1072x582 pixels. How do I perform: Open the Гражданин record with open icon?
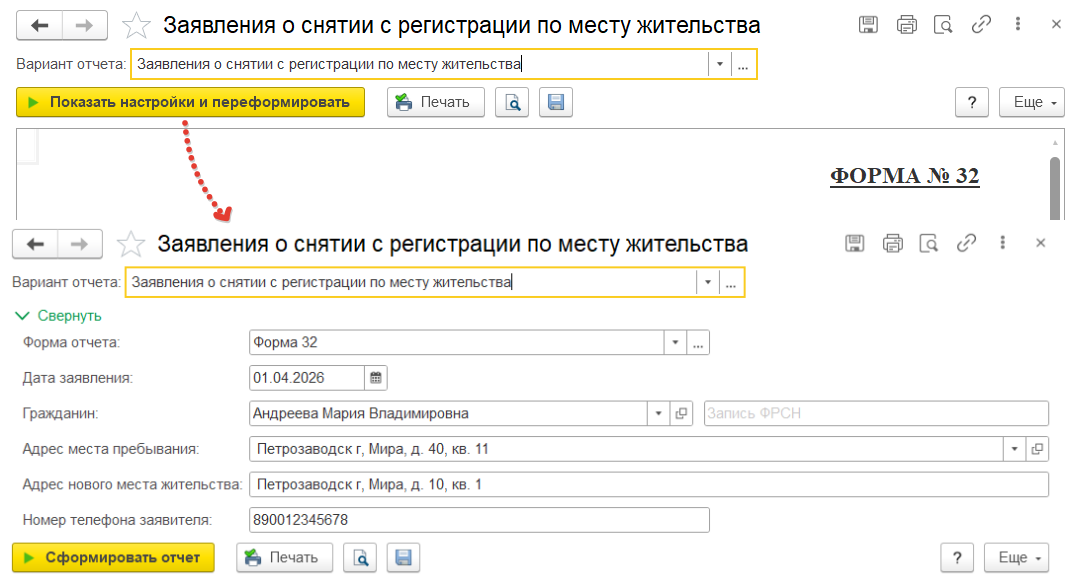point(682,414)
